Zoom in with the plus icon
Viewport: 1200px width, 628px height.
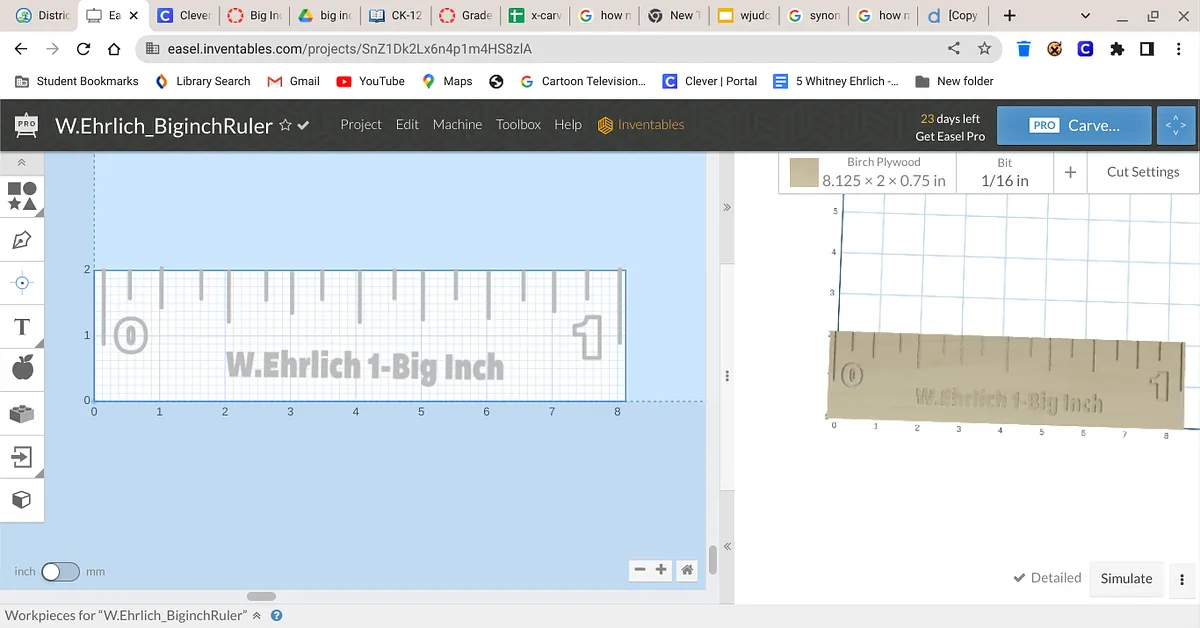(661, 570)
